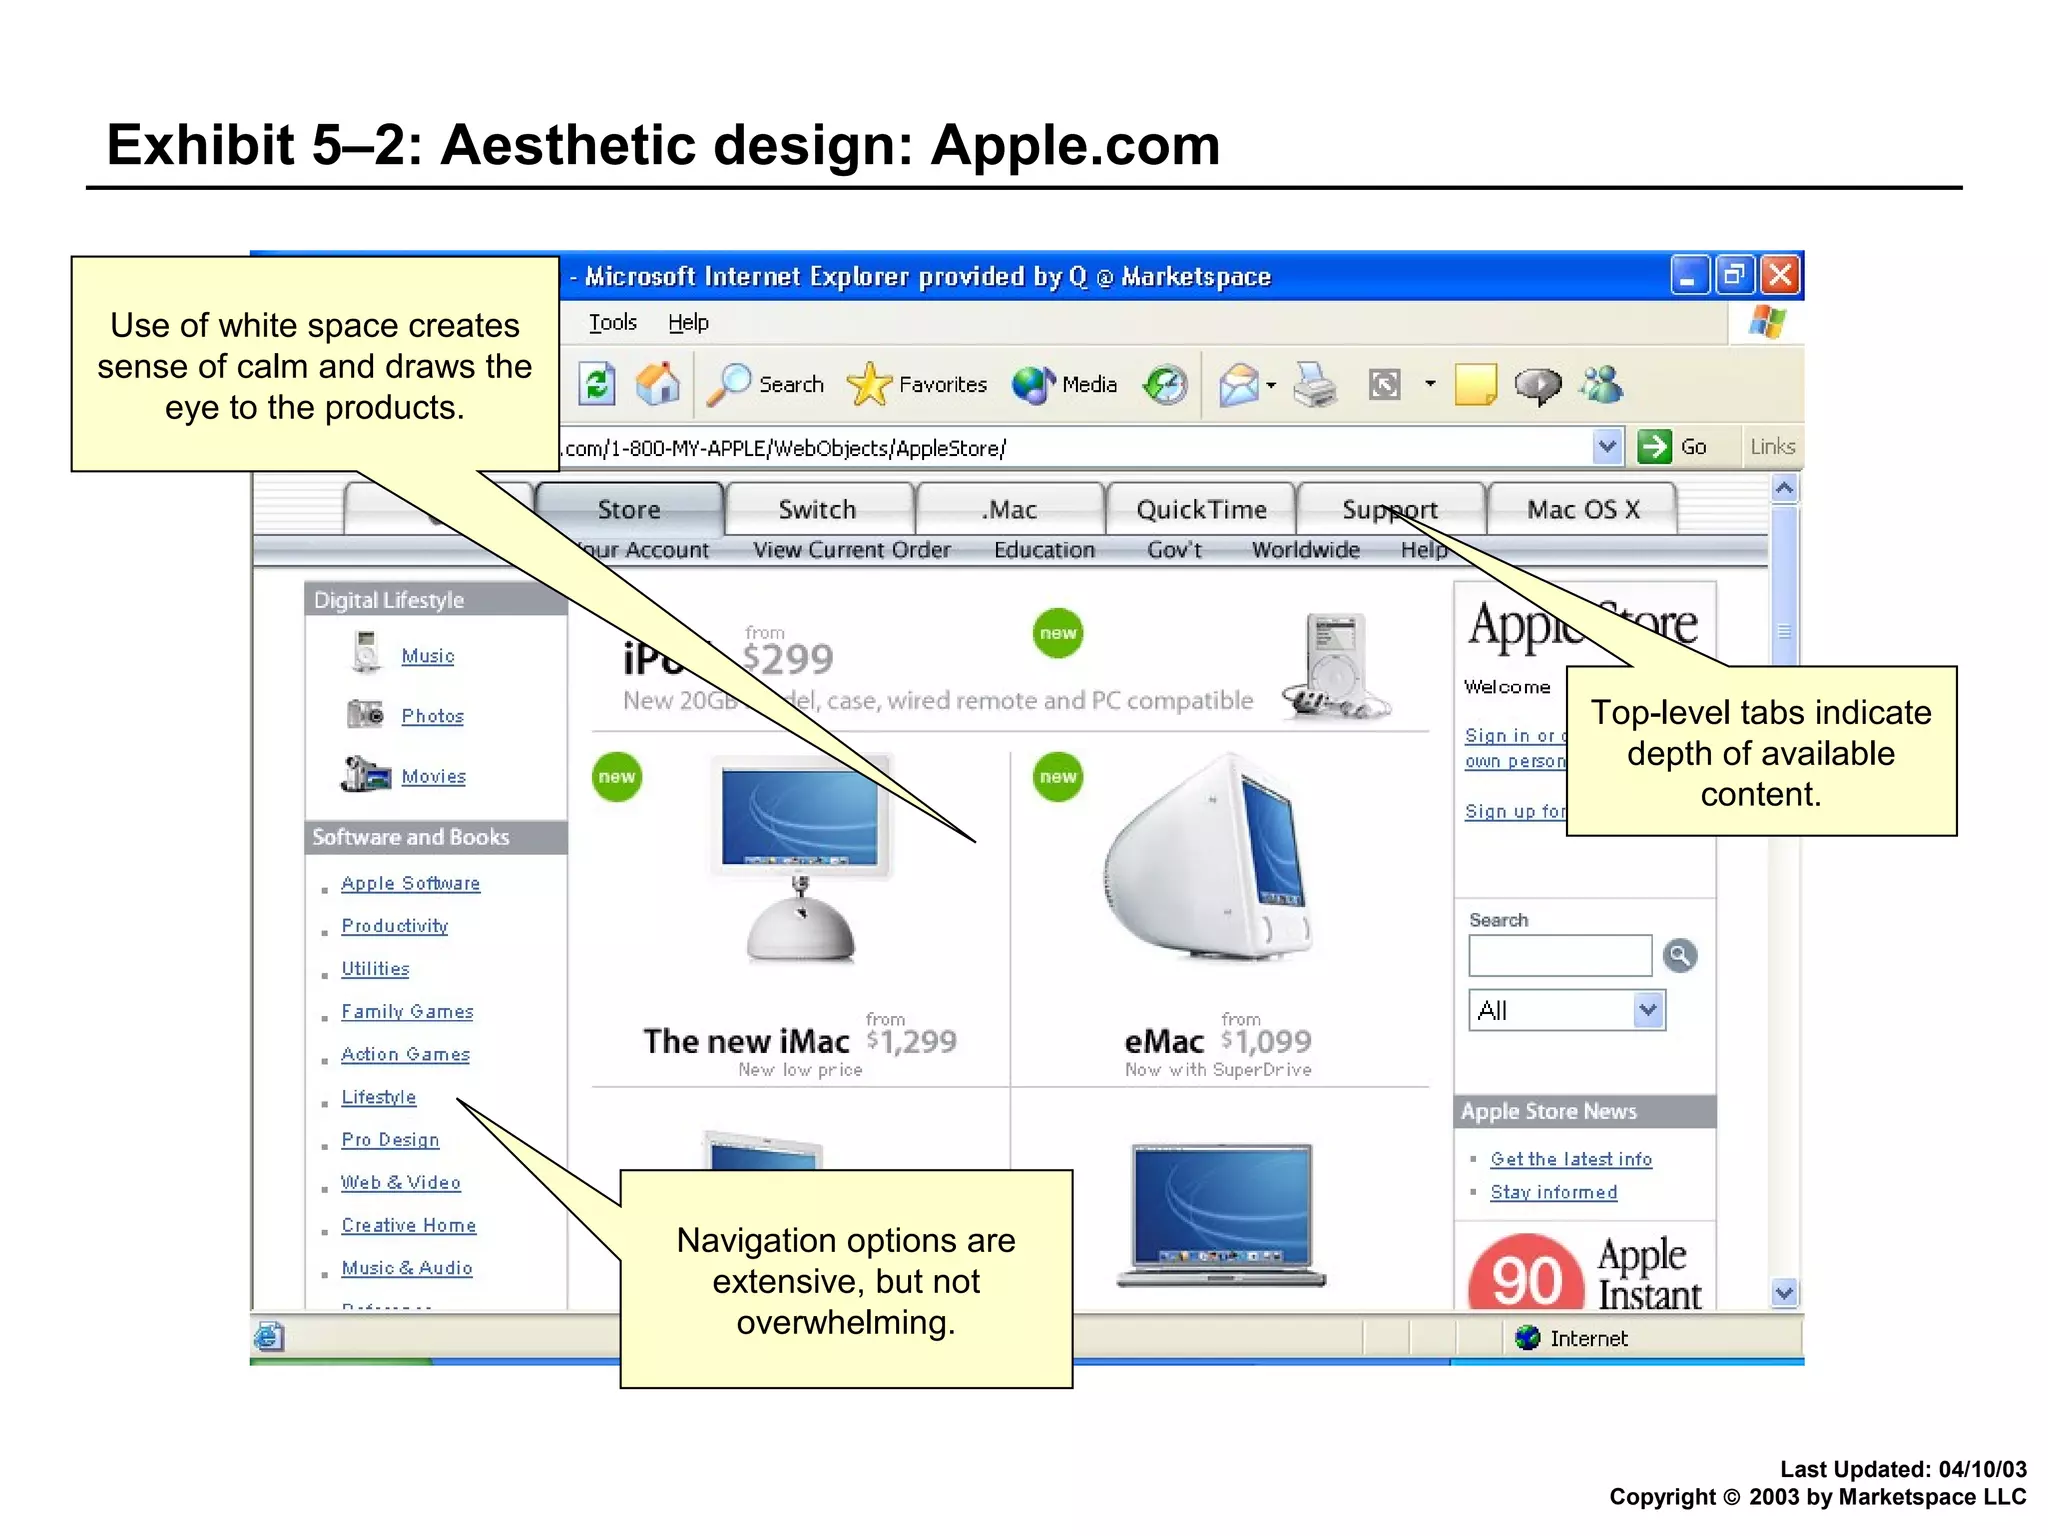Click the IE Refresh toolbar icon
The width and height of the screenshot is (2048, 1536).
point(597,385)
